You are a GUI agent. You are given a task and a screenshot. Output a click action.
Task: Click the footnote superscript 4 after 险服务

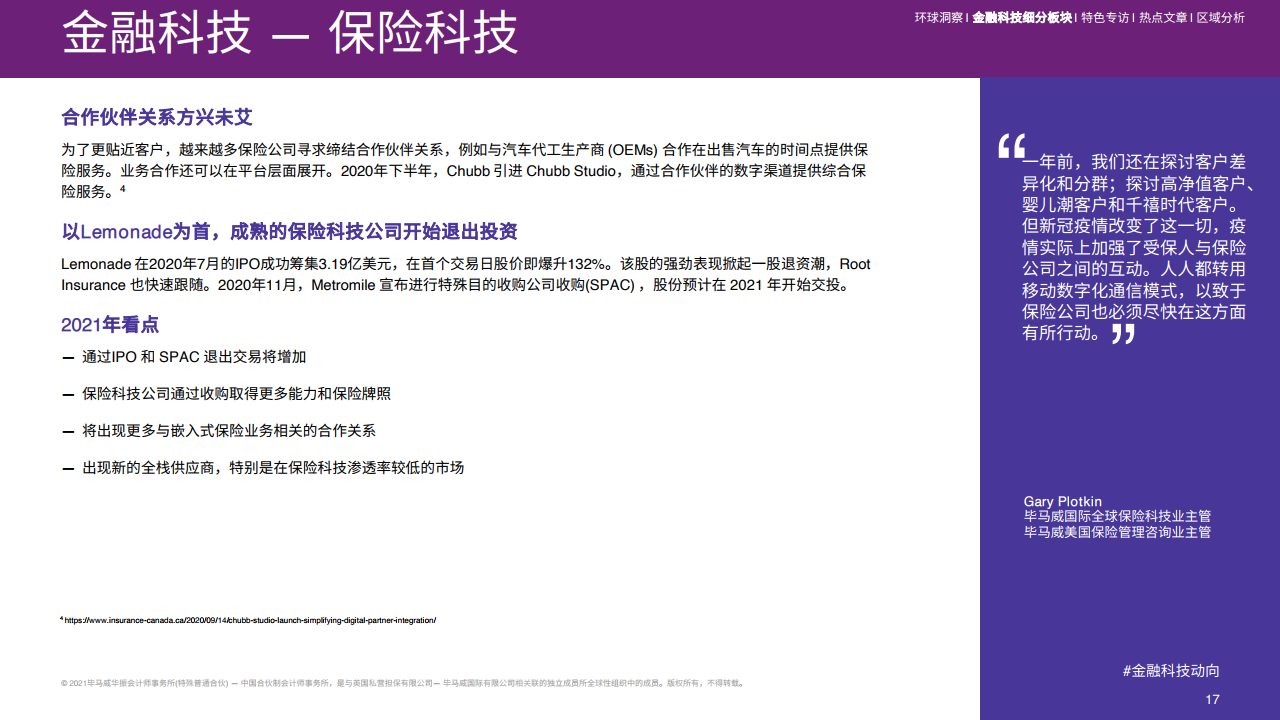coord(123,188)
